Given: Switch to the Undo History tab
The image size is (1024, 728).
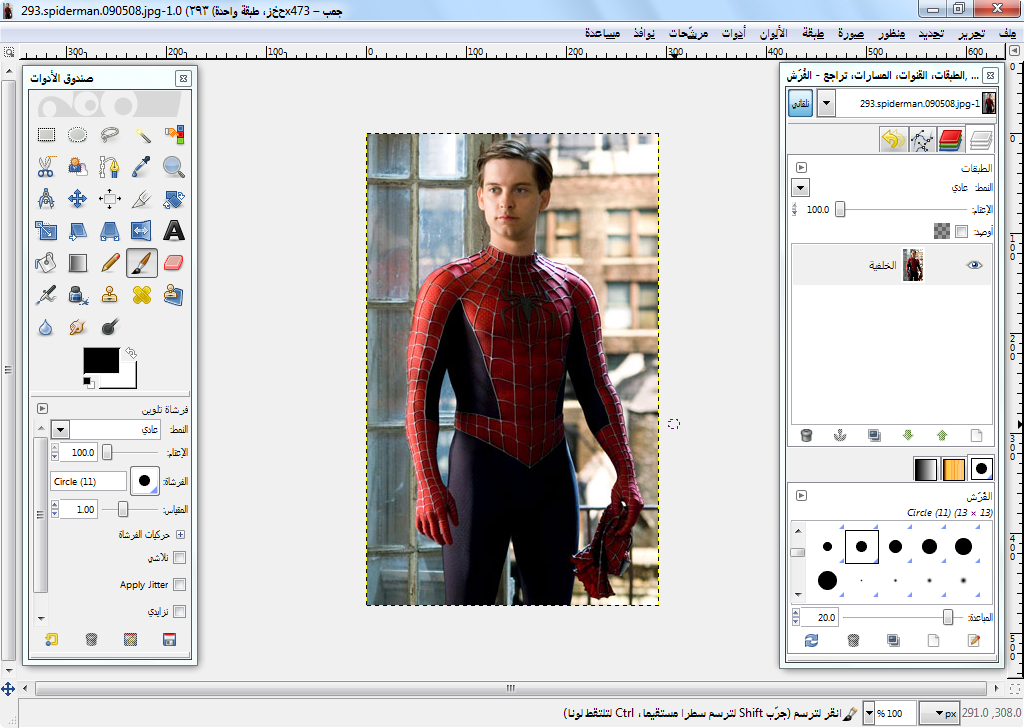Looking at the screenshot, I should coord(893,140).
